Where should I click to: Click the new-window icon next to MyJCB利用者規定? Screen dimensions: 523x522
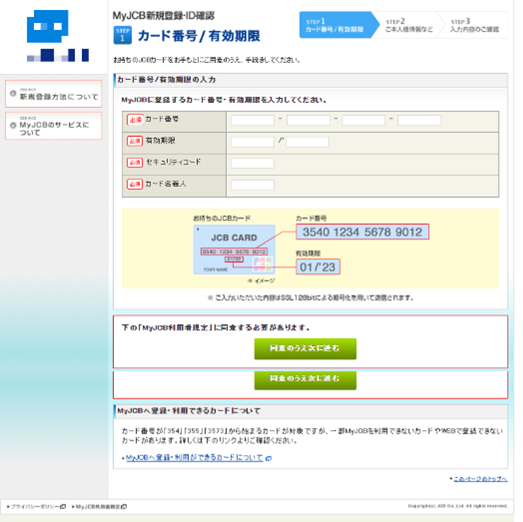pyautogui.click(x=124, y=506)
